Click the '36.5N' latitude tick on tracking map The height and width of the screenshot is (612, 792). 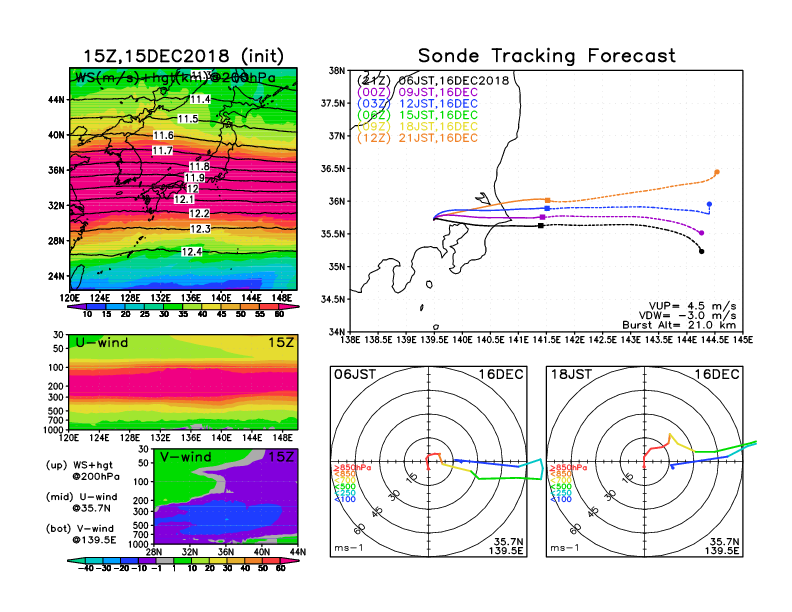click(x=333, y=169)
